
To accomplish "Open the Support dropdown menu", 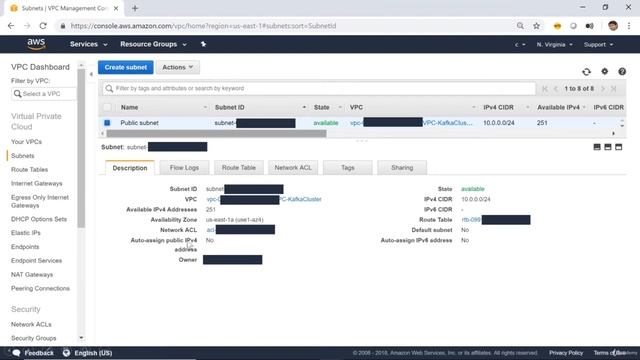I will coord(598,44).
